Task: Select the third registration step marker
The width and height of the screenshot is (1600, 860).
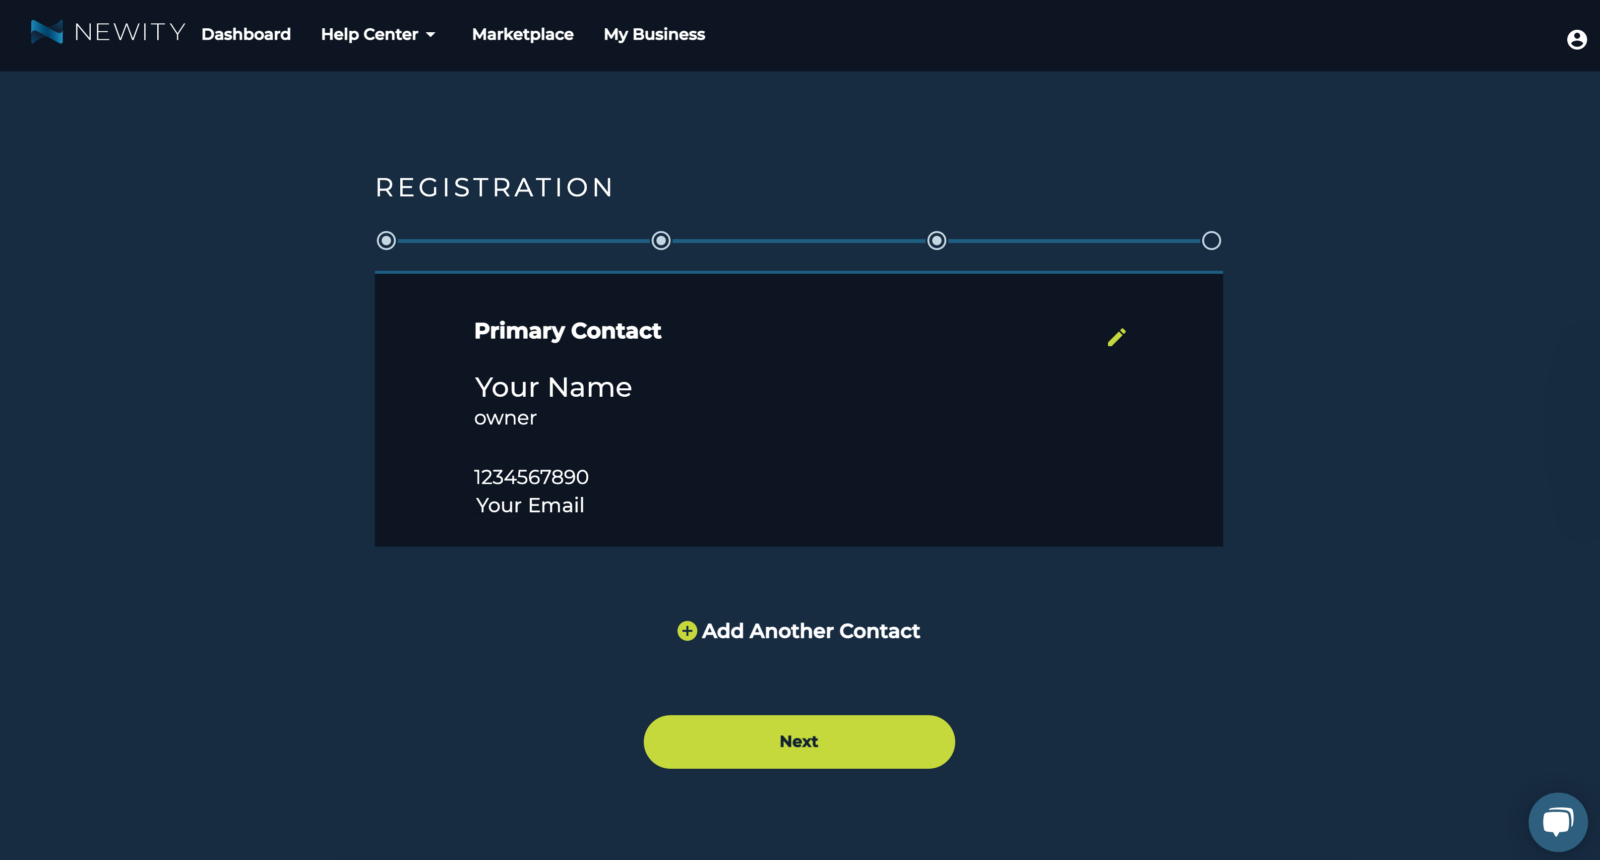Action: 937,241
